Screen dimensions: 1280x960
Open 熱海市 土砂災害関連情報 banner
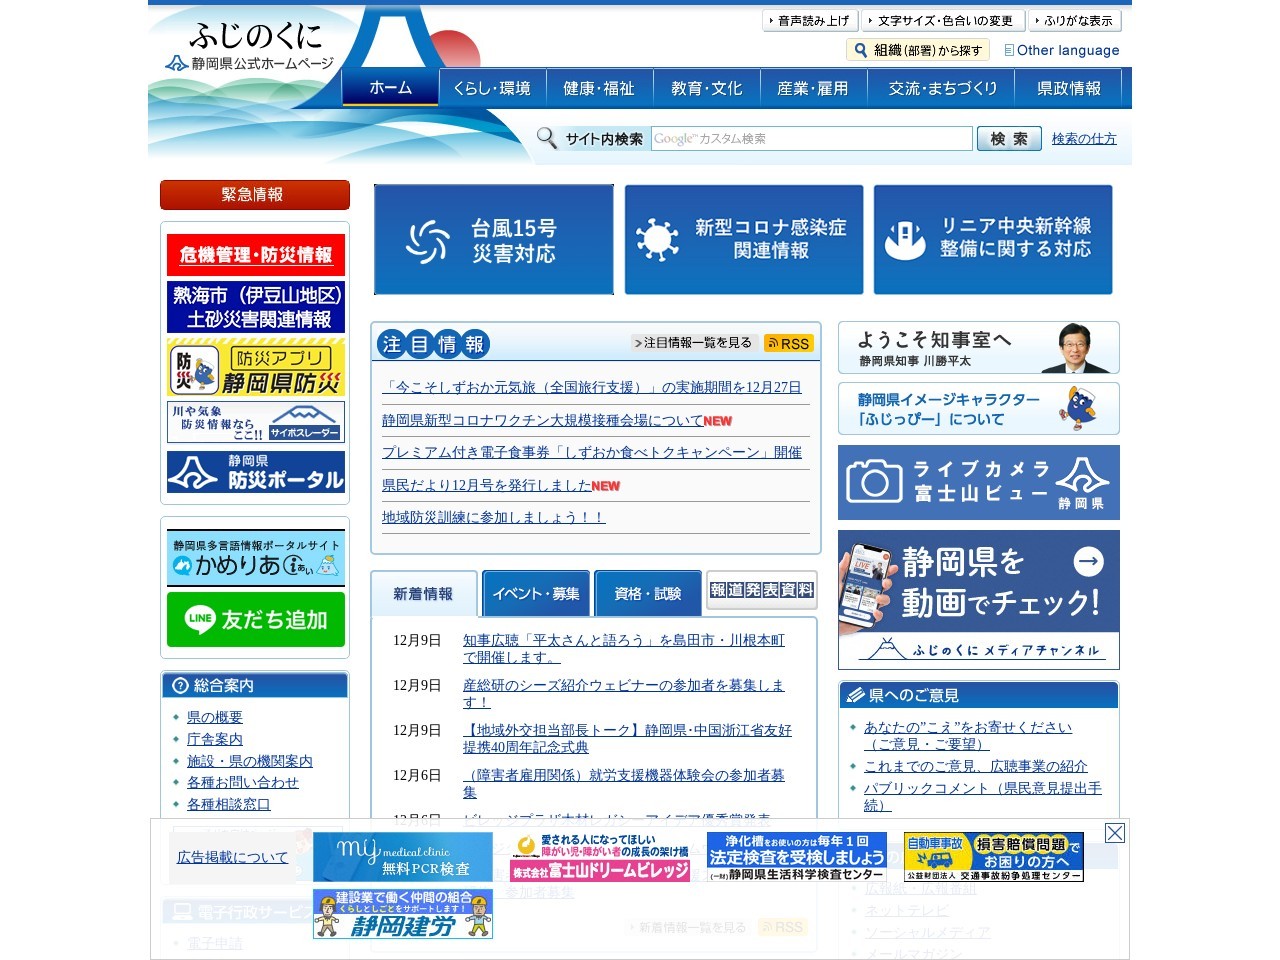pos(256,307)
